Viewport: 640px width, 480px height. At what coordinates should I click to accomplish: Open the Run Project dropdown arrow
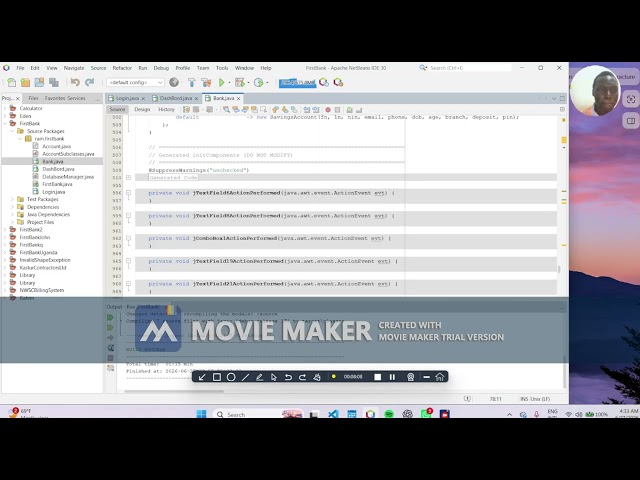[229, 83]
